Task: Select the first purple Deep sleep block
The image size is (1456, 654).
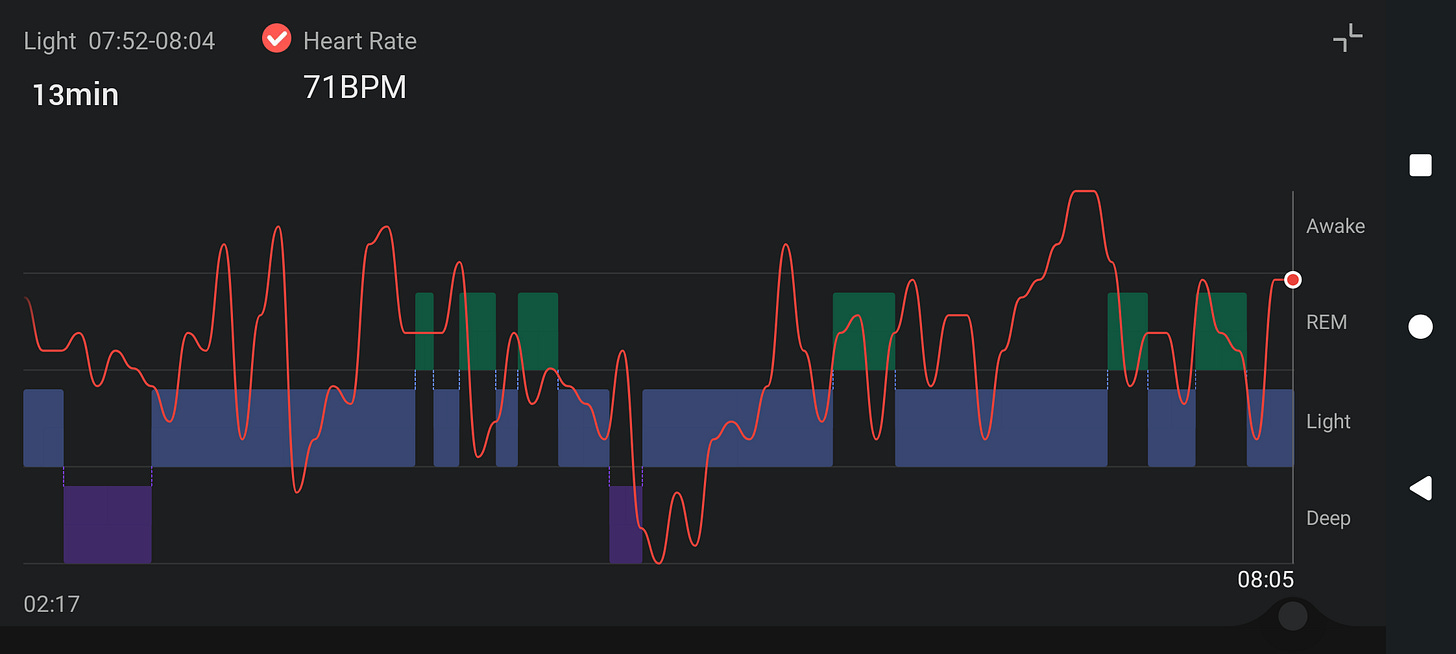Action: click(x=107, y=525)
